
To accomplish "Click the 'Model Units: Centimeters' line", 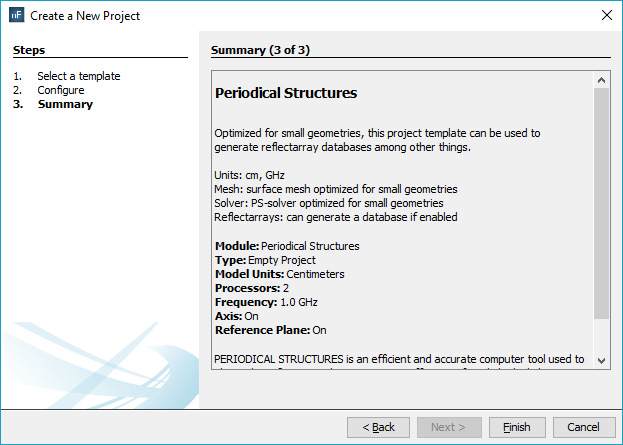I will click(280, 274).
